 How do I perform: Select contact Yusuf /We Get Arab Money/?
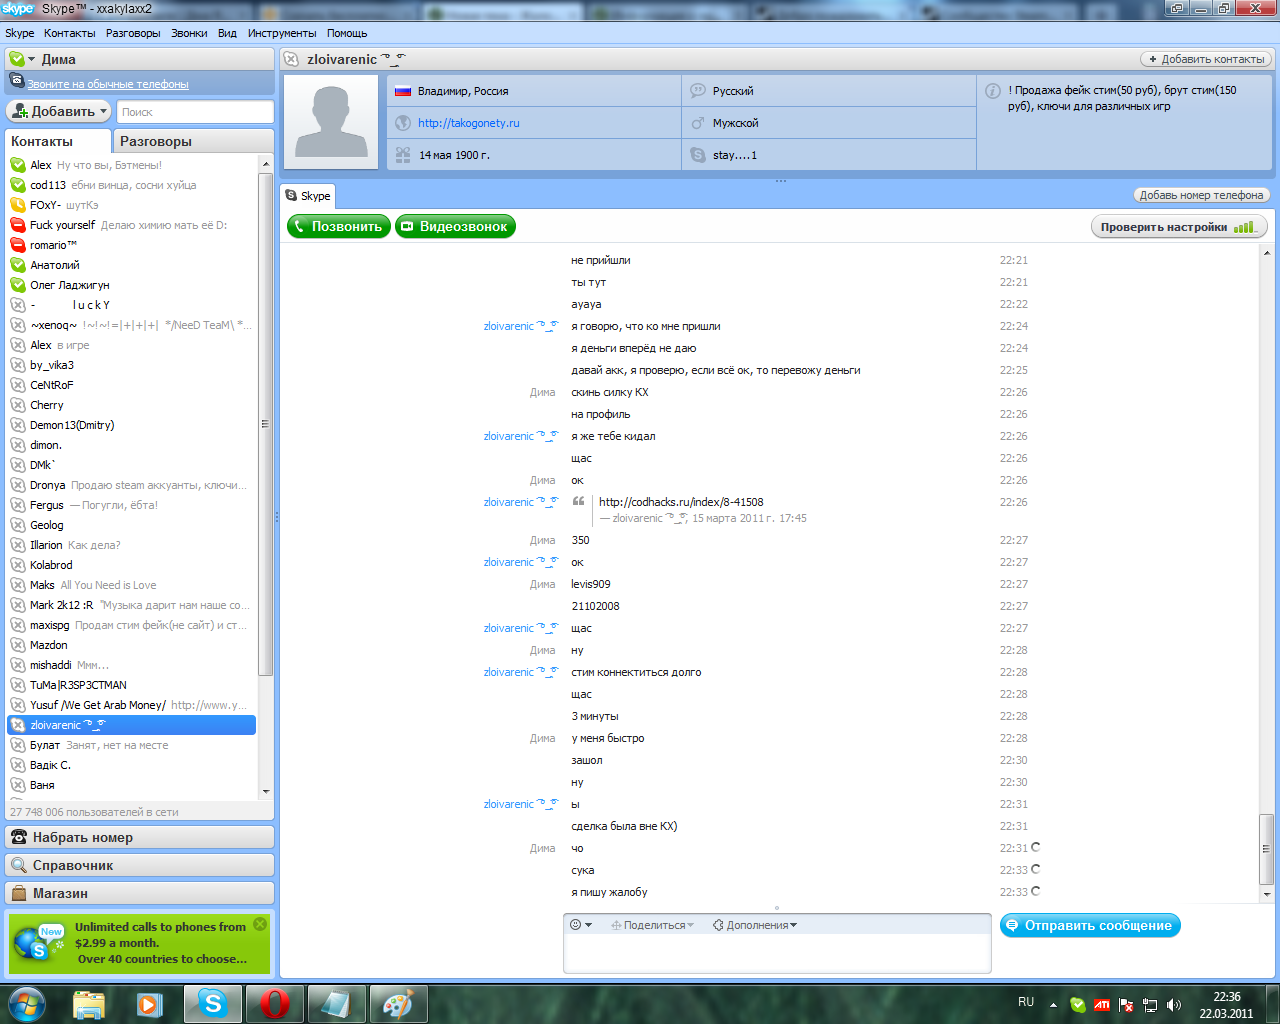point(131,705)
